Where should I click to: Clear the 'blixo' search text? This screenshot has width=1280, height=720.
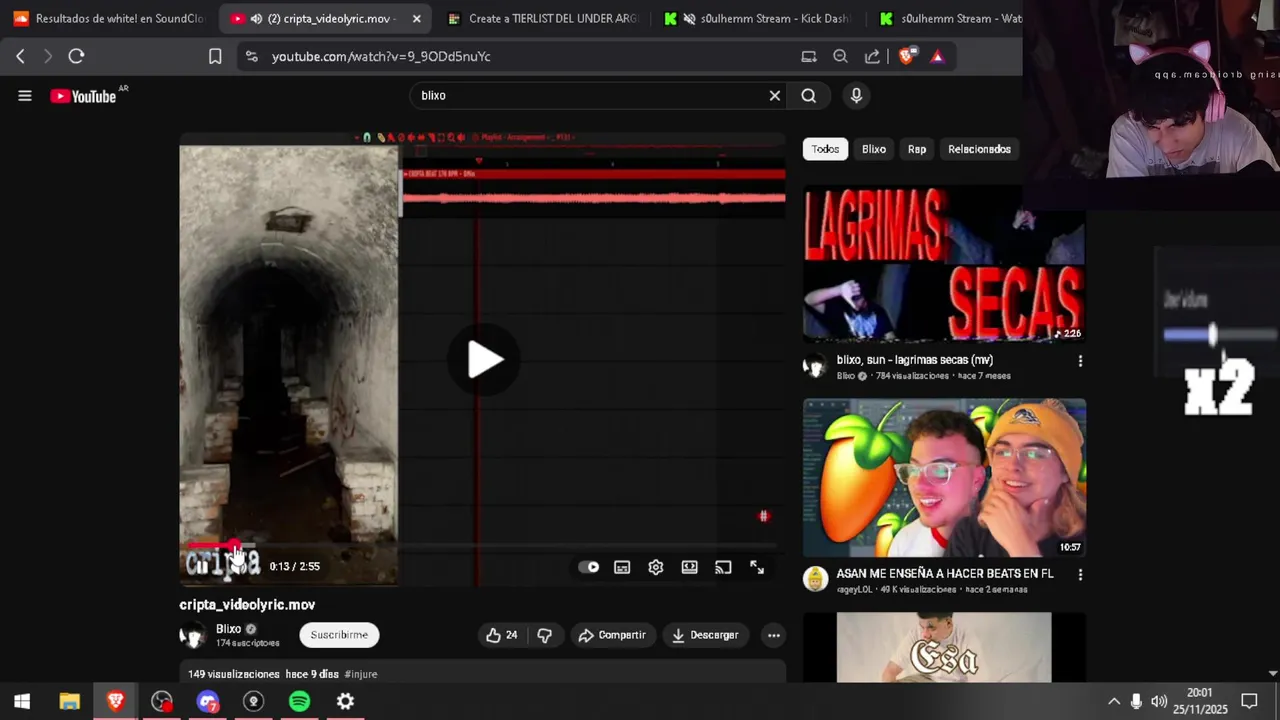(774, 96)
